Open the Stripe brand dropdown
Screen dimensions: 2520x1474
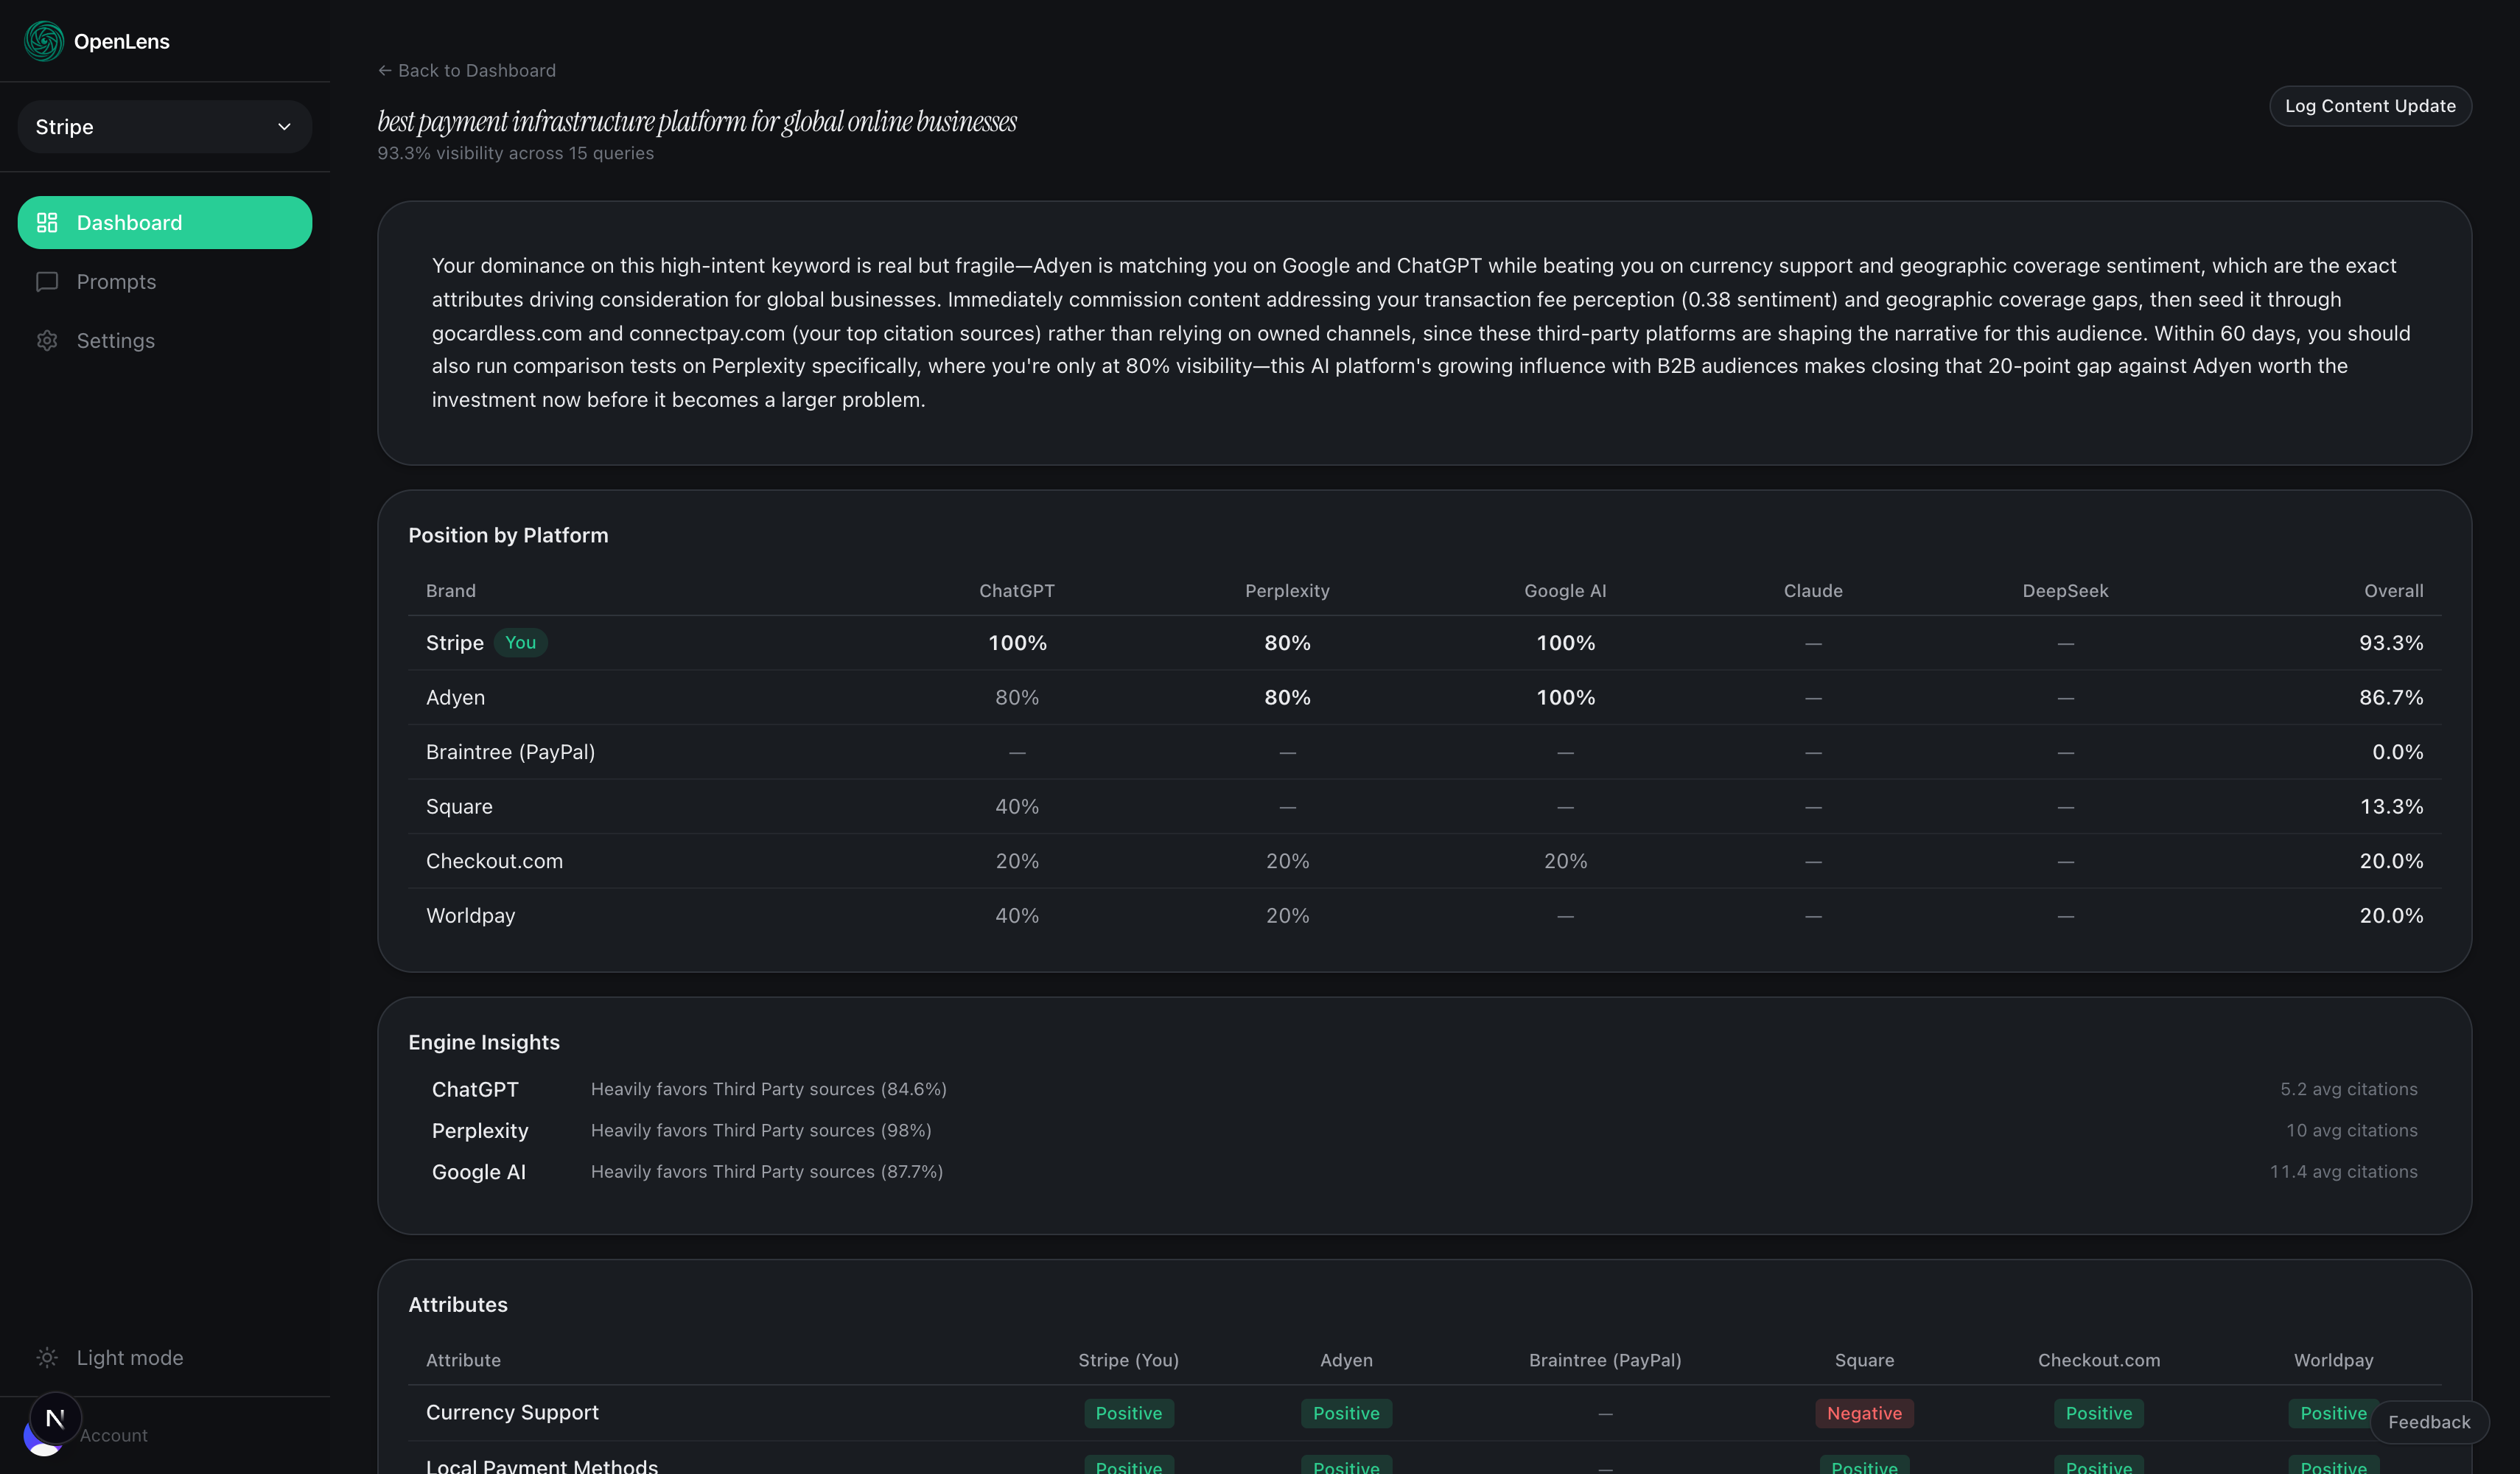[x=164, y=127]
